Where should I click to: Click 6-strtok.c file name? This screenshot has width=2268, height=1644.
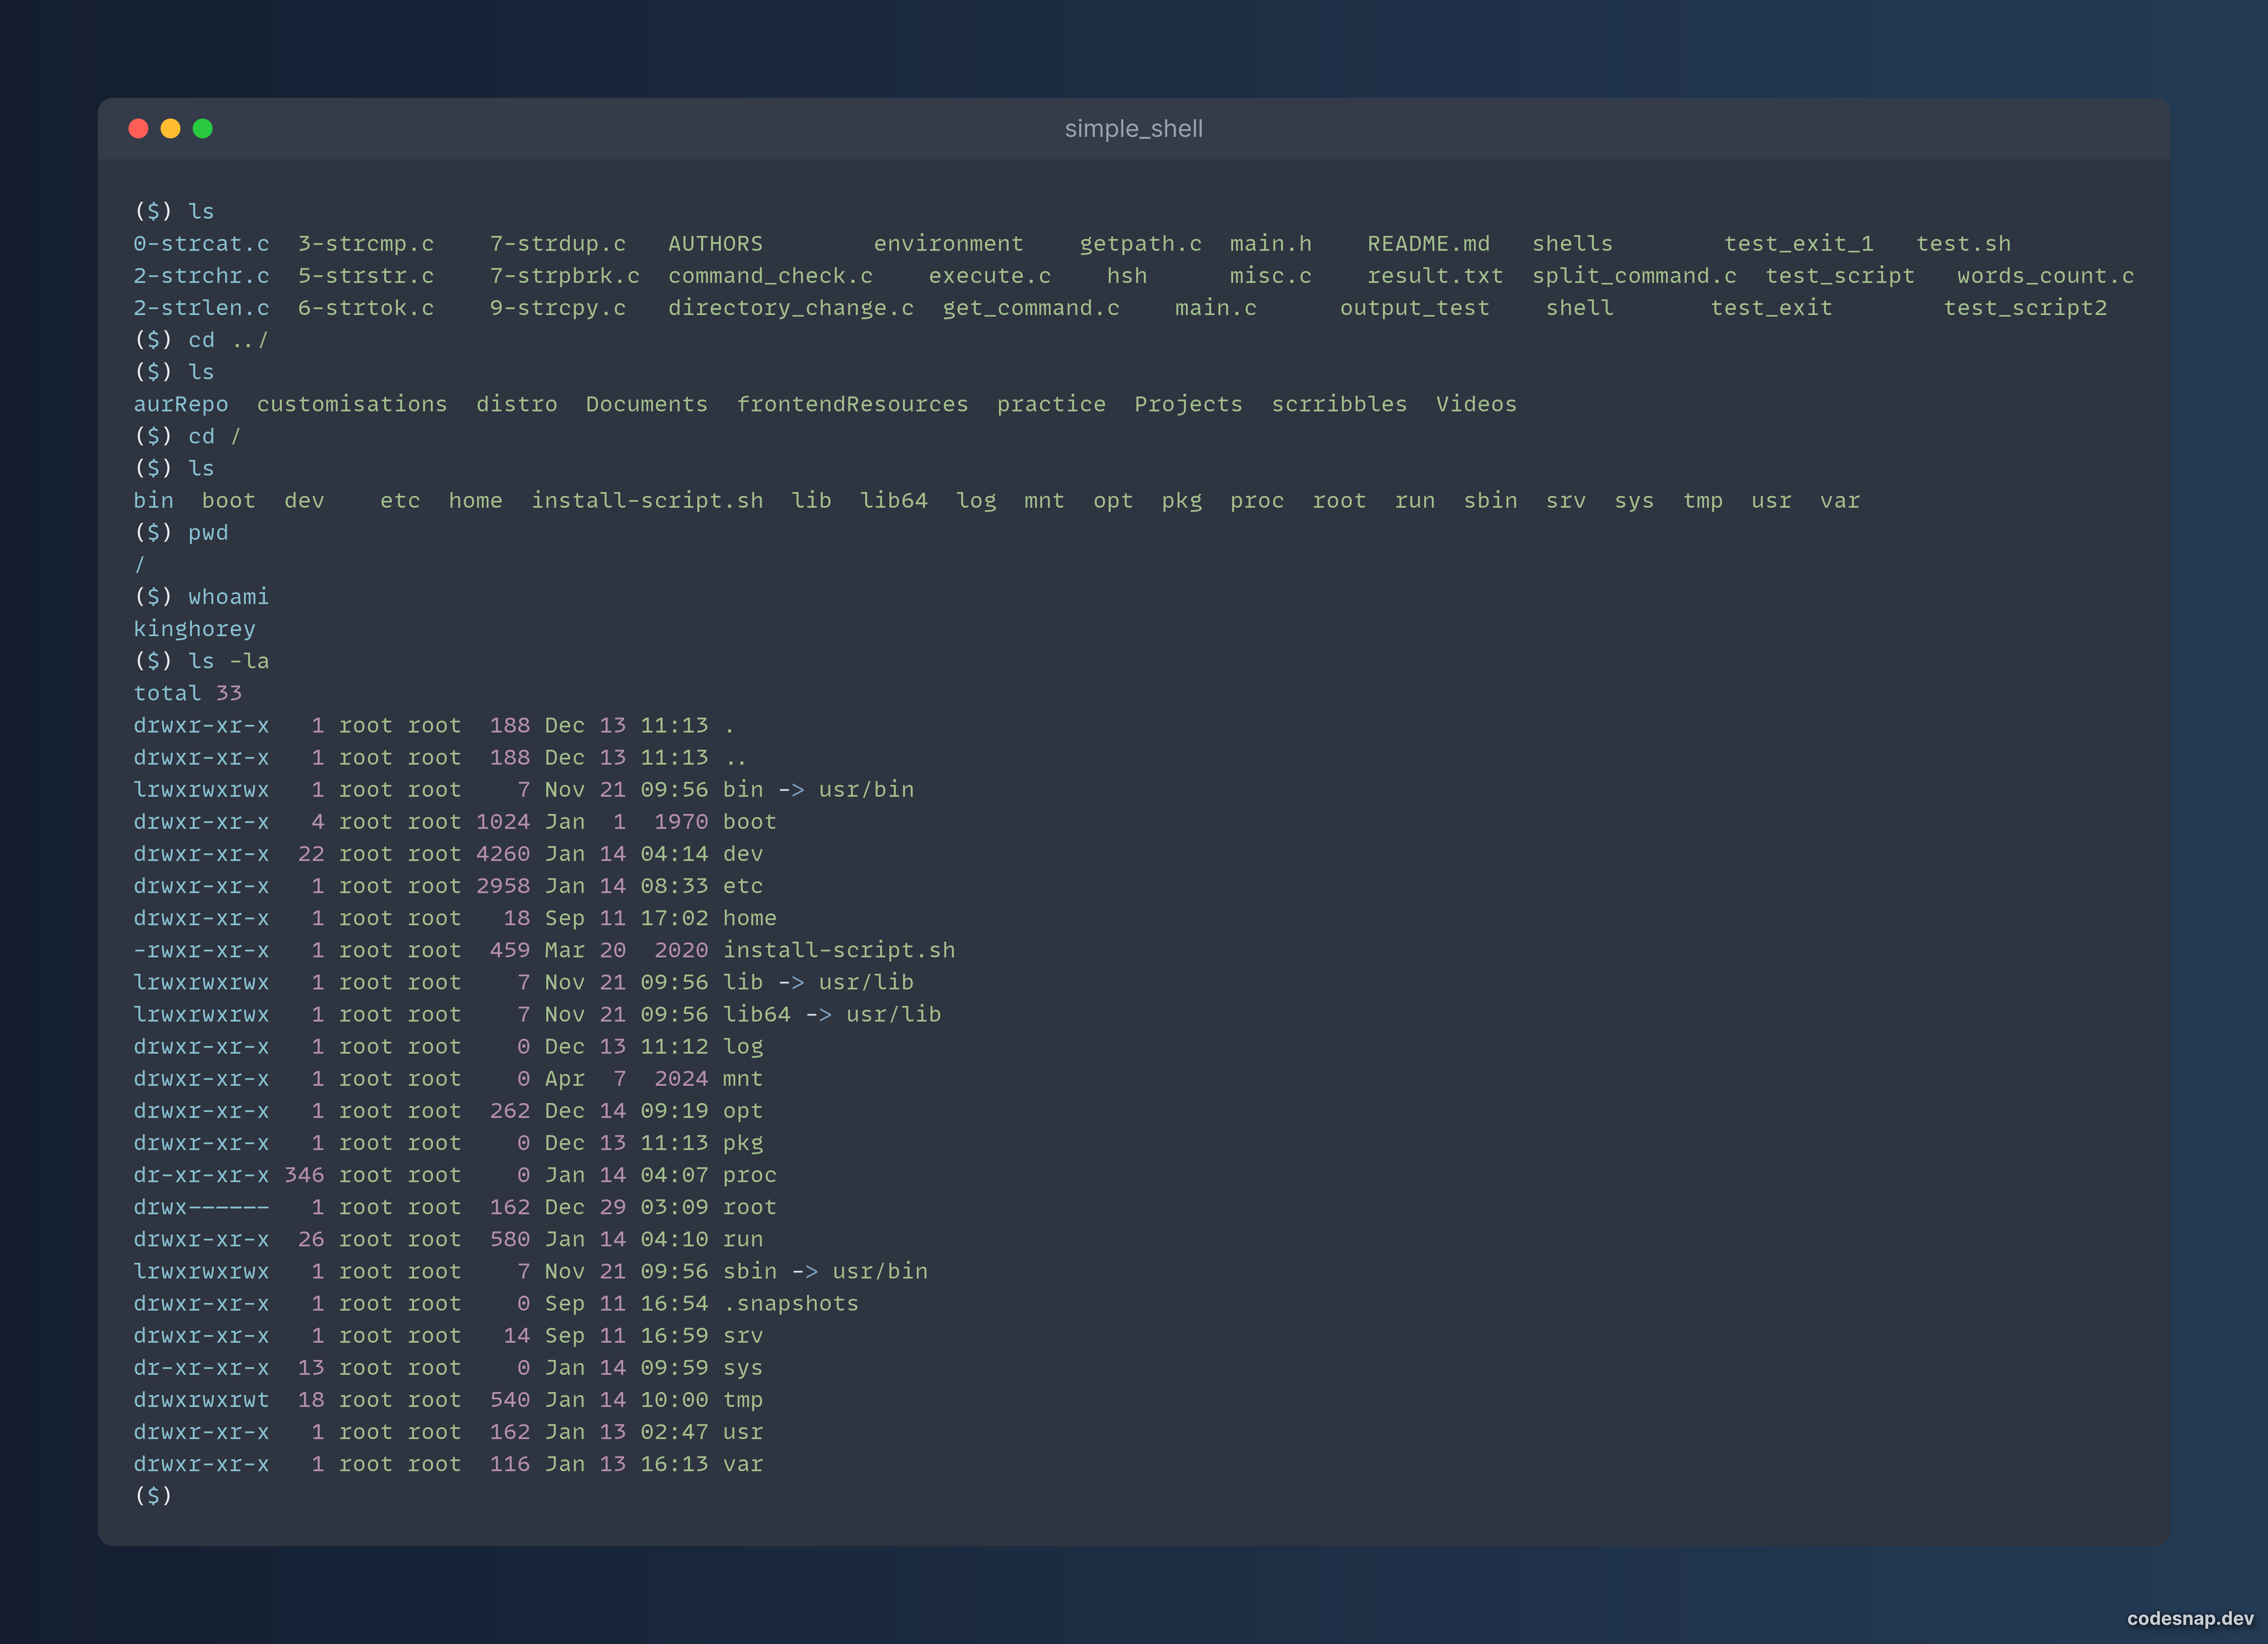pyautogui.click(x=366, y=308)
